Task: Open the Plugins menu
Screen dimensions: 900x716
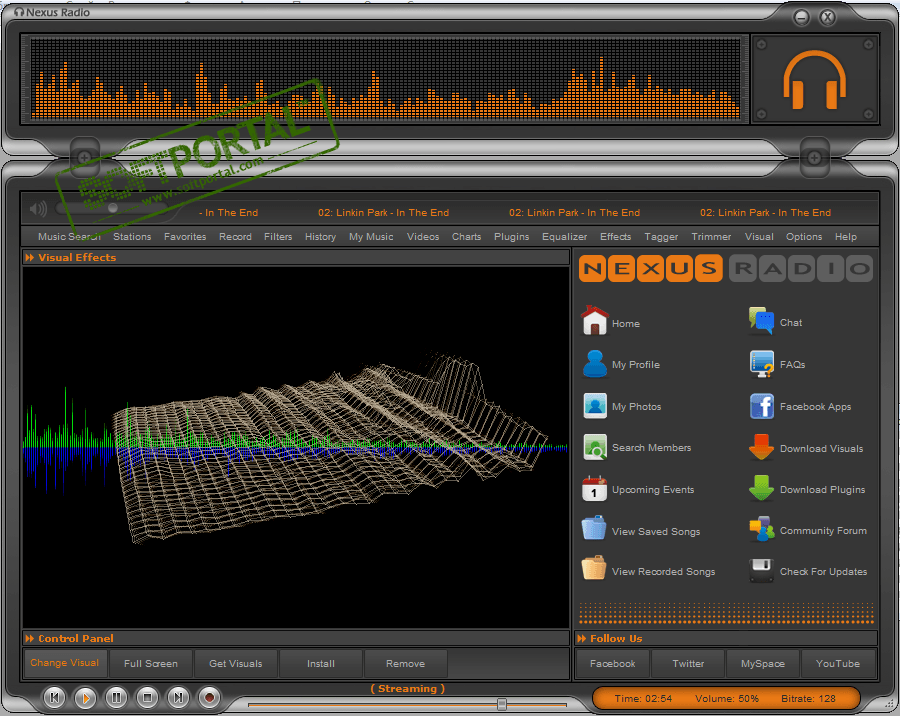Action: (511, 237)
